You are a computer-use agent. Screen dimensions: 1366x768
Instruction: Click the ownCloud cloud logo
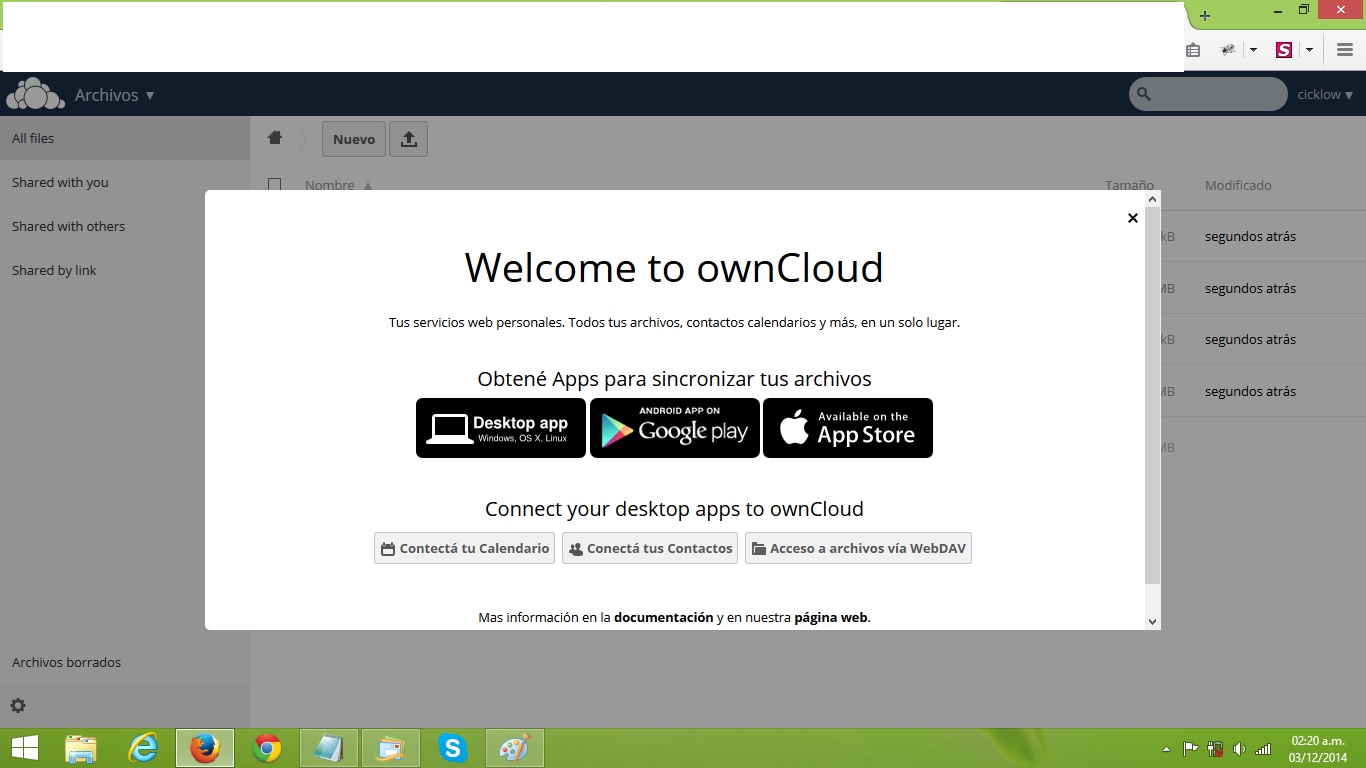tap(35, 94)
